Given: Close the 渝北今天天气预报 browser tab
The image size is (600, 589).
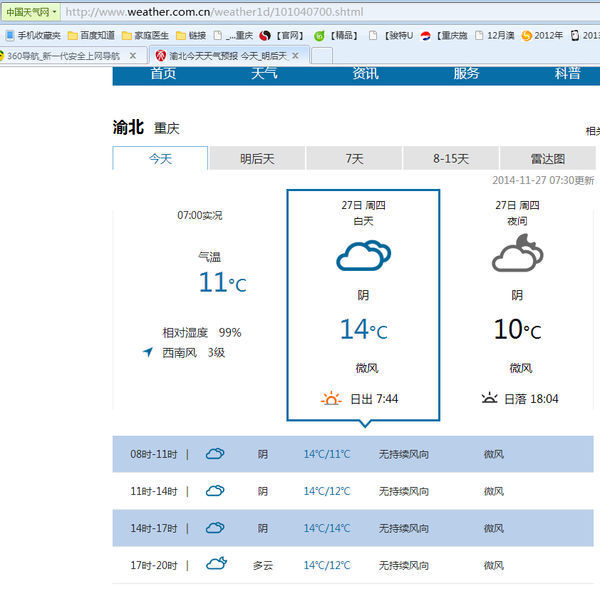Looking at the screenshot, I should tap(295, 56).
